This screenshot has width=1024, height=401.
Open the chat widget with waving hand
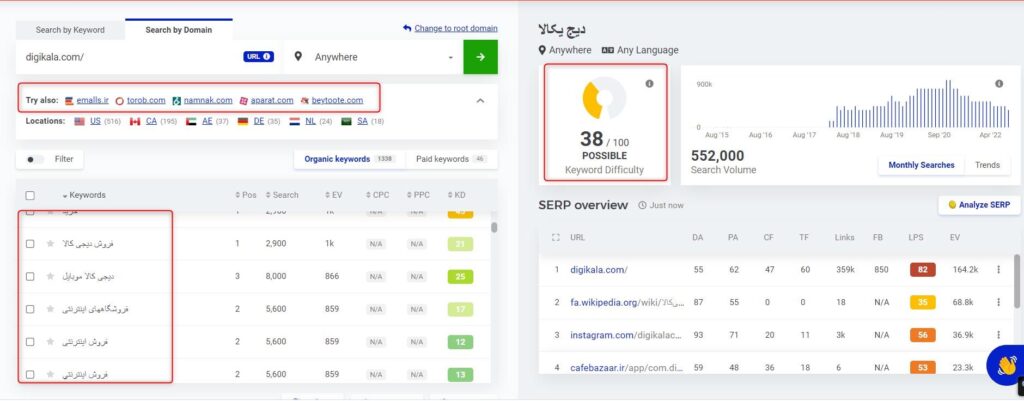[1004, 366]
